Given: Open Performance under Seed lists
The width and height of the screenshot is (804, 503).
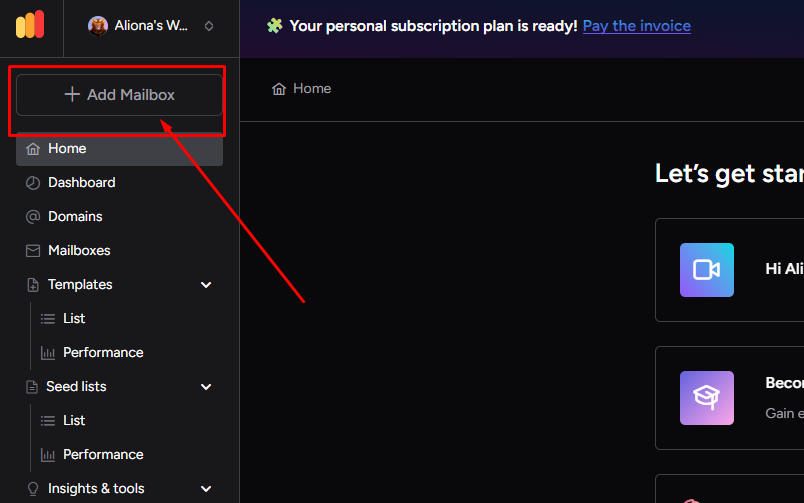Looking at the screenshot, I should 102,455.
